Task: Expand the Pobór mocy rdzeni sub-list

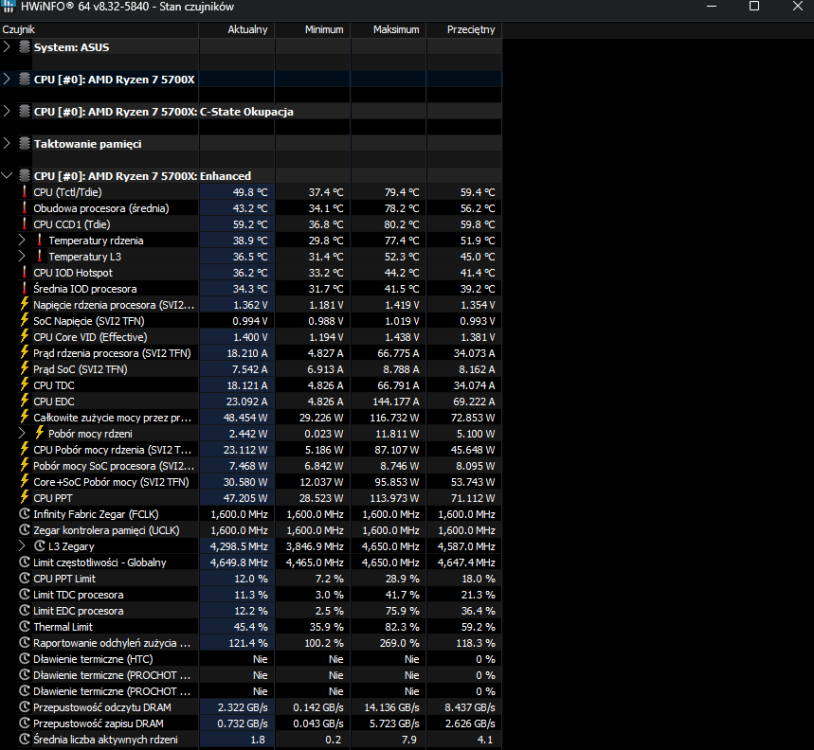Action: (22, 433)
